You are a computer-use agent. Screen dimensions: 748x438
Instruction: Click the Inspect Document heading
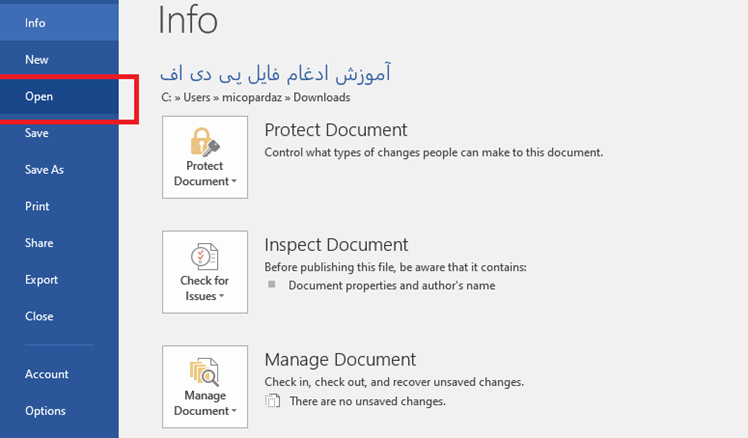tap(336, 245)
